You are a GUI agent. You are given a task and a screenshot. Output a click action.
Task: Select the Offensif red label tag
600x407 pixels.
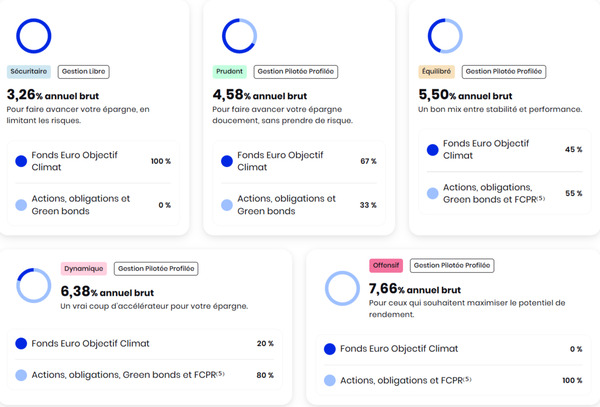pyautogui.click(x=386, y=265)
